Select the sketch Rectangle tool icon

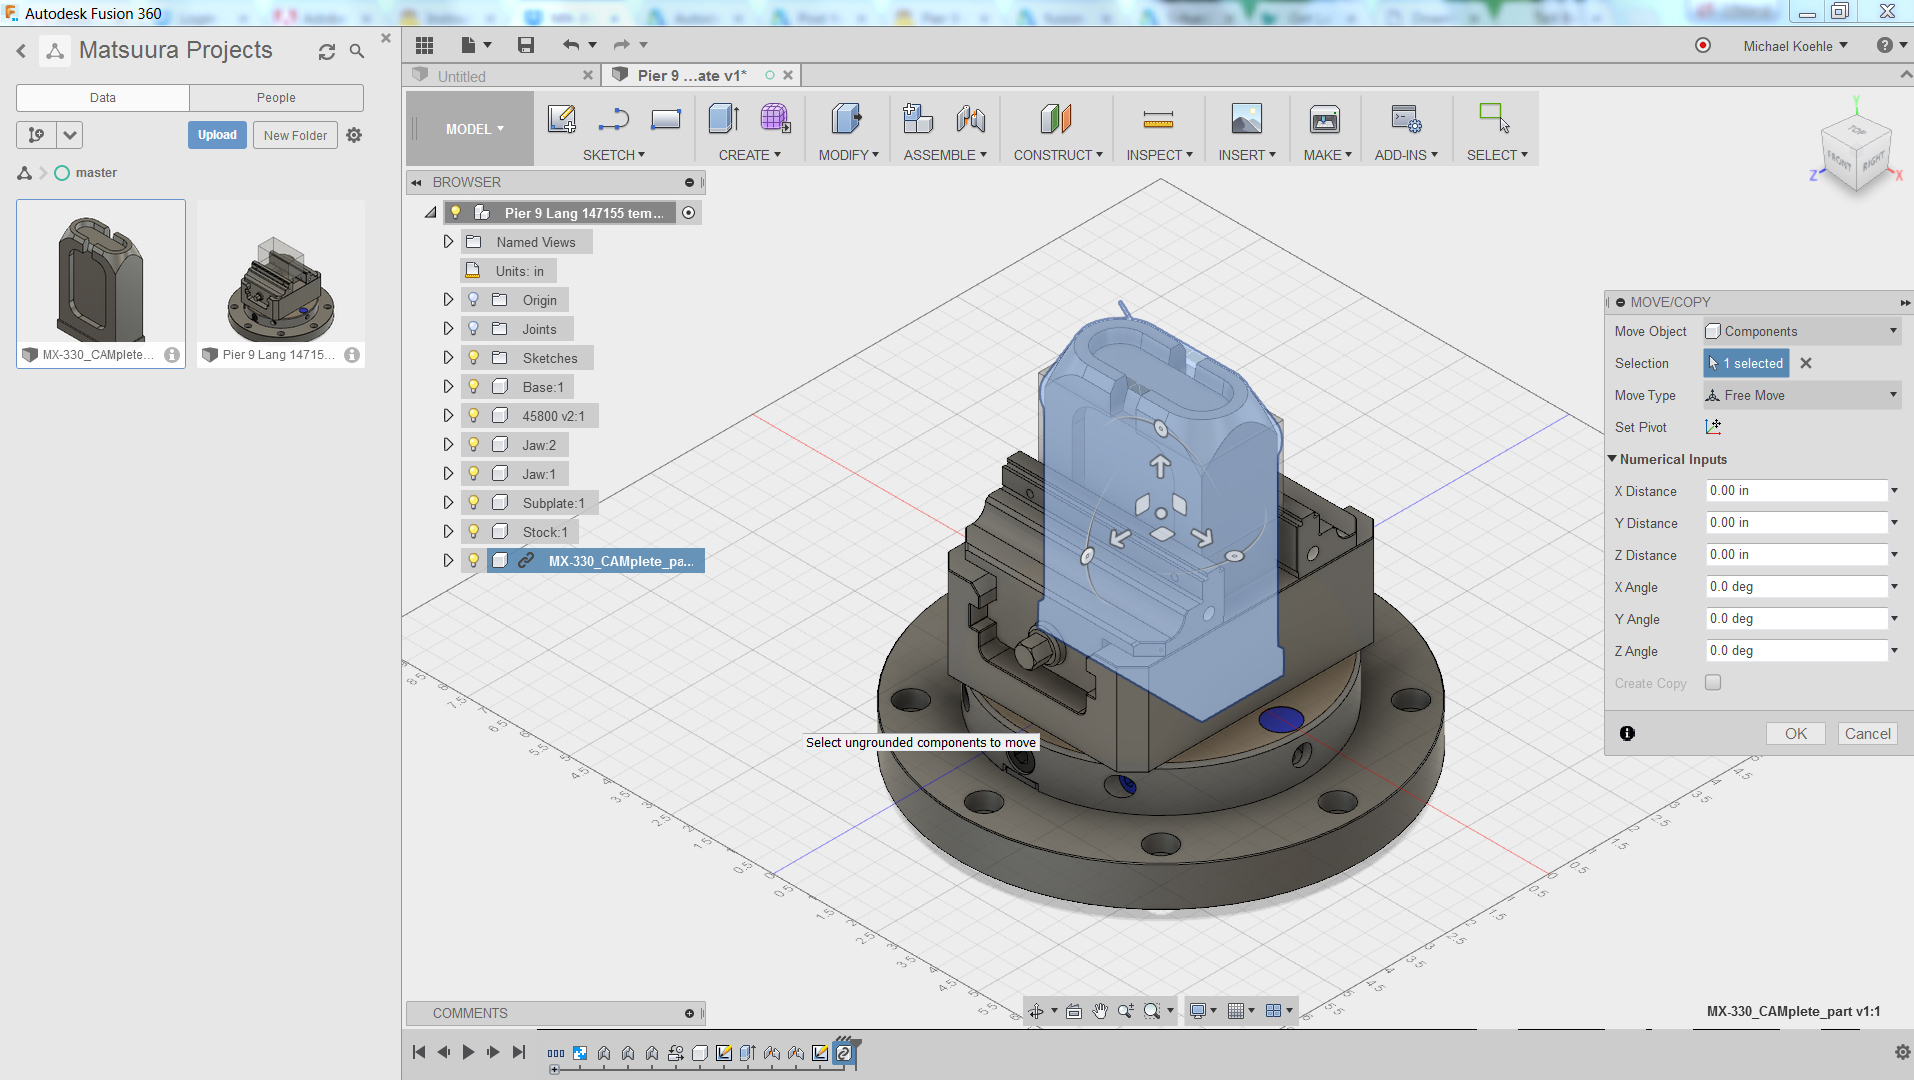[x=665, y=119]
